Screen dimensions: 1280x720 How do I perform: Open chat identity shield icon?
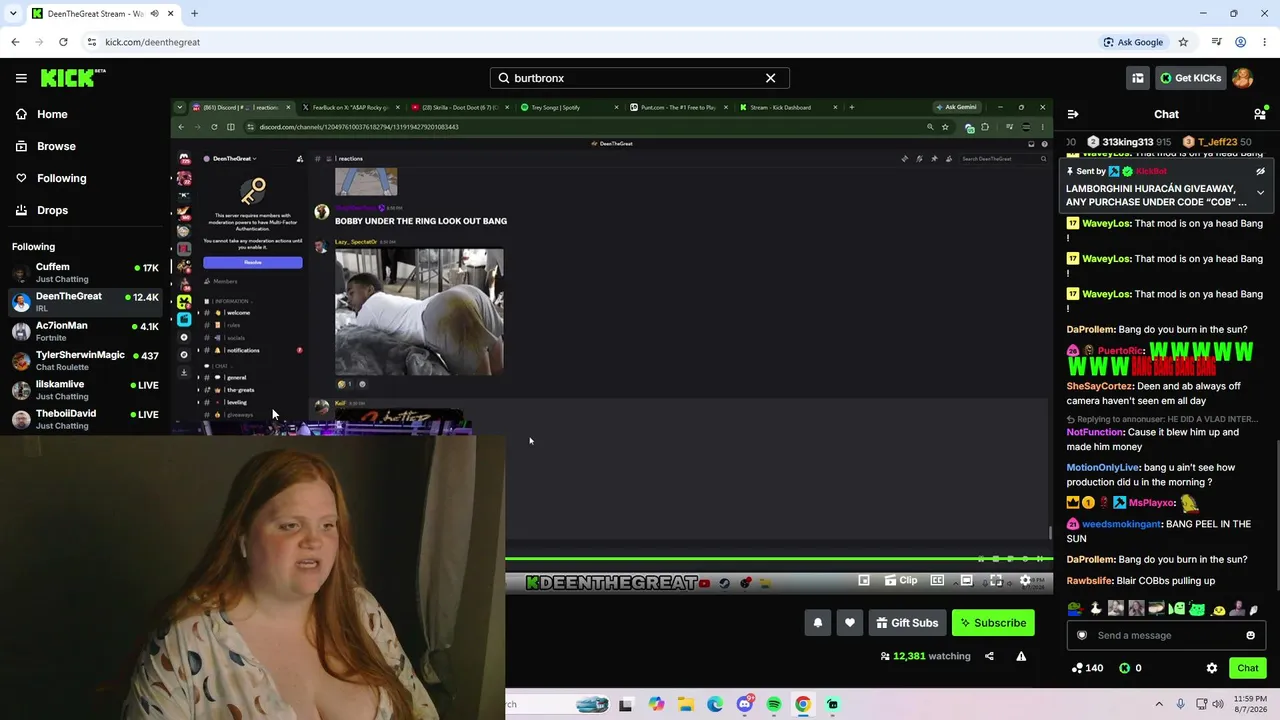click(1081, 635)
